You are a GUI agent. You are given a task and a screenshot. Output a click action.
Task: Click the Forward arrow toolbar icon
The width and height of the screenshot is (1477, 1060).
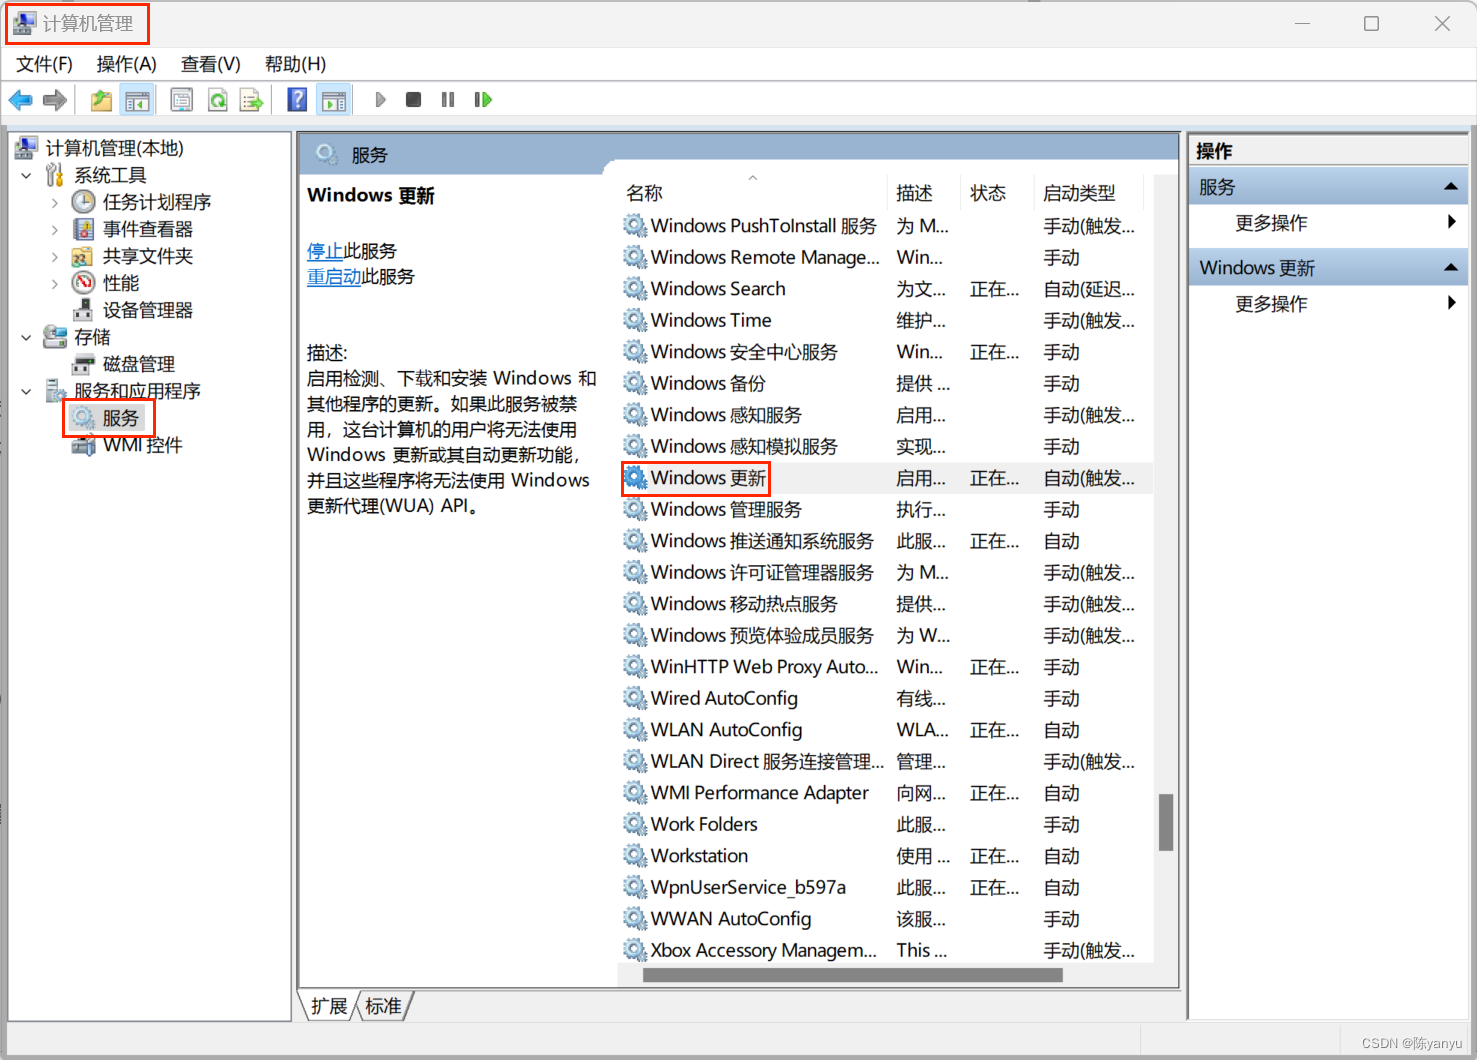55,100
